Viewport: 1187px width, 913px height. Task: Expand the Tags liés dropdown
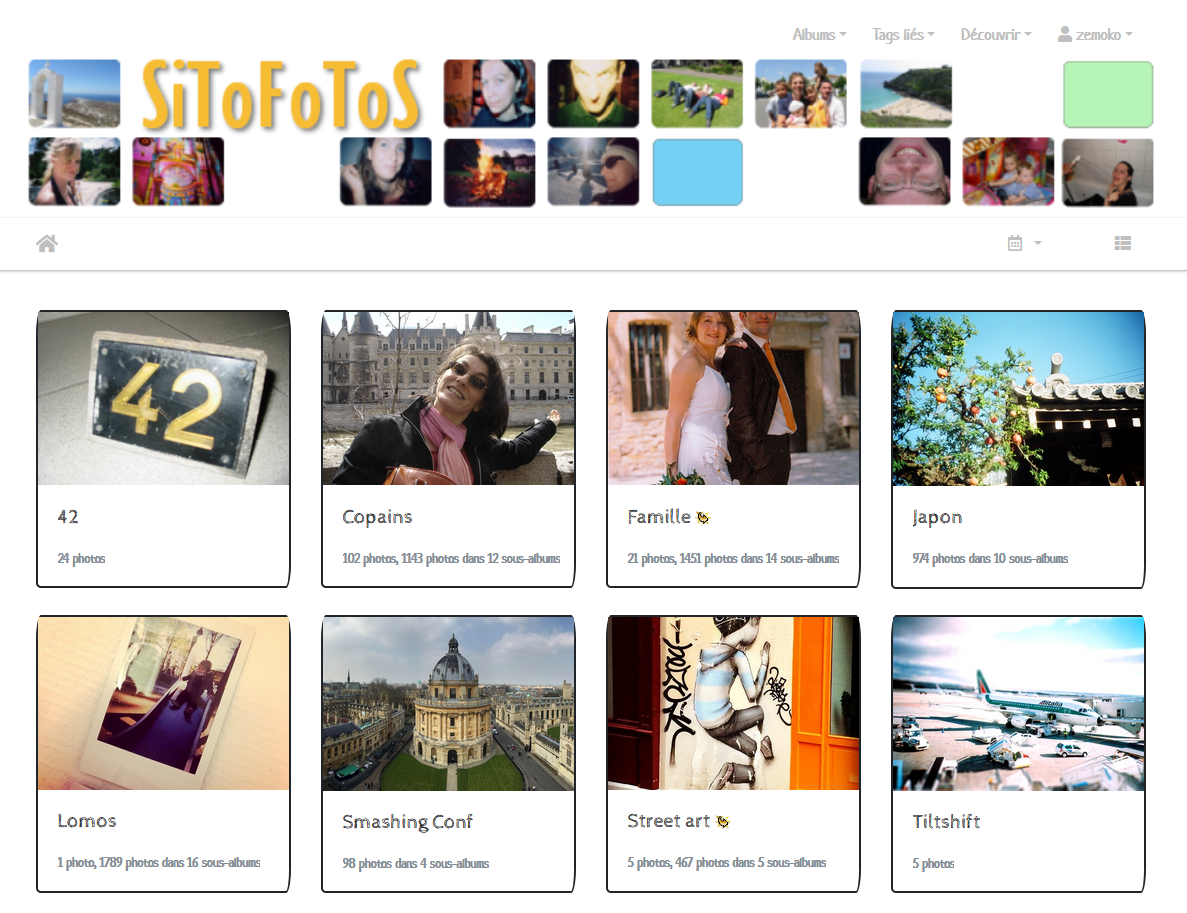coord(903,34)
